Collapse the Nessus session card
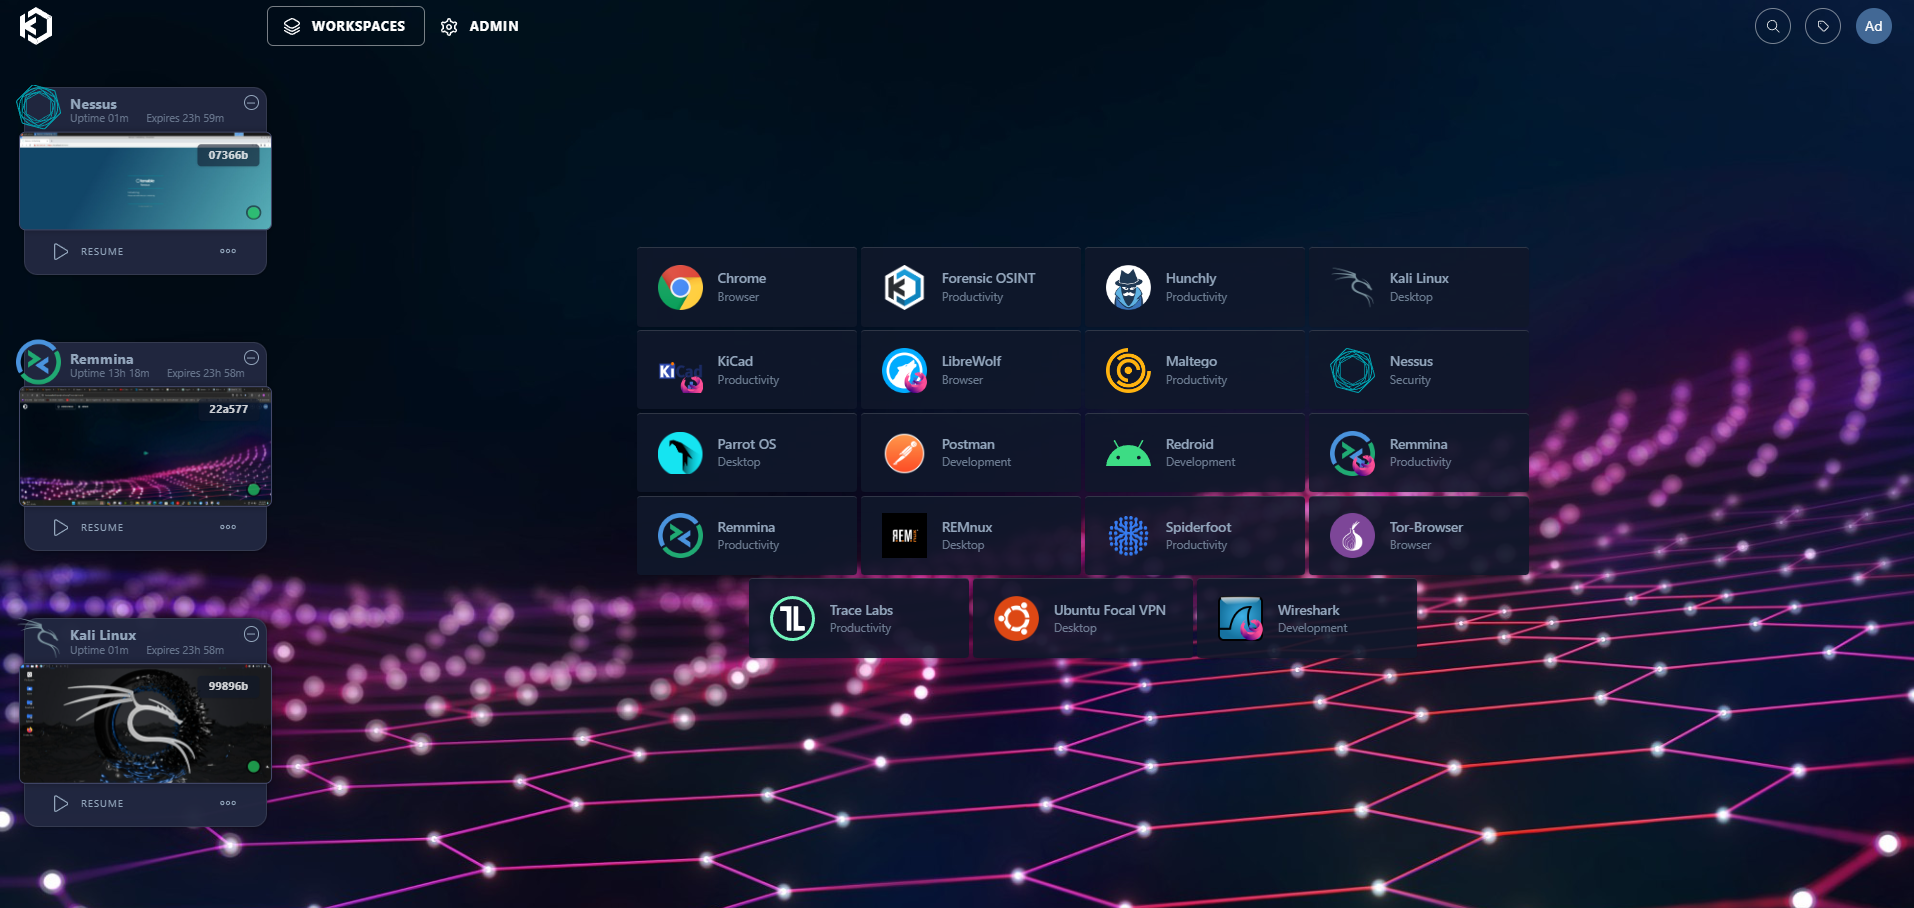The width and height of the screenshot is (1914, 908). coord(251,102)
